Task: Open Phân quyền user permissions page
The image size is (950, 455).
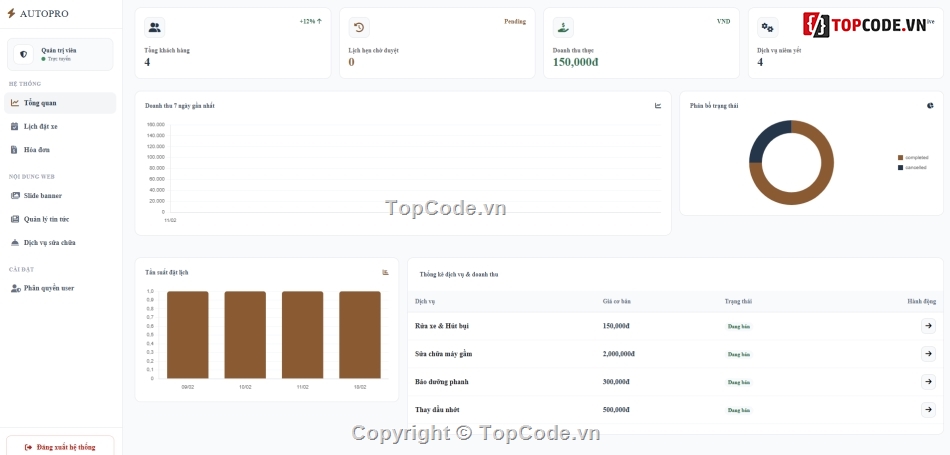Action: click(60, 288)
